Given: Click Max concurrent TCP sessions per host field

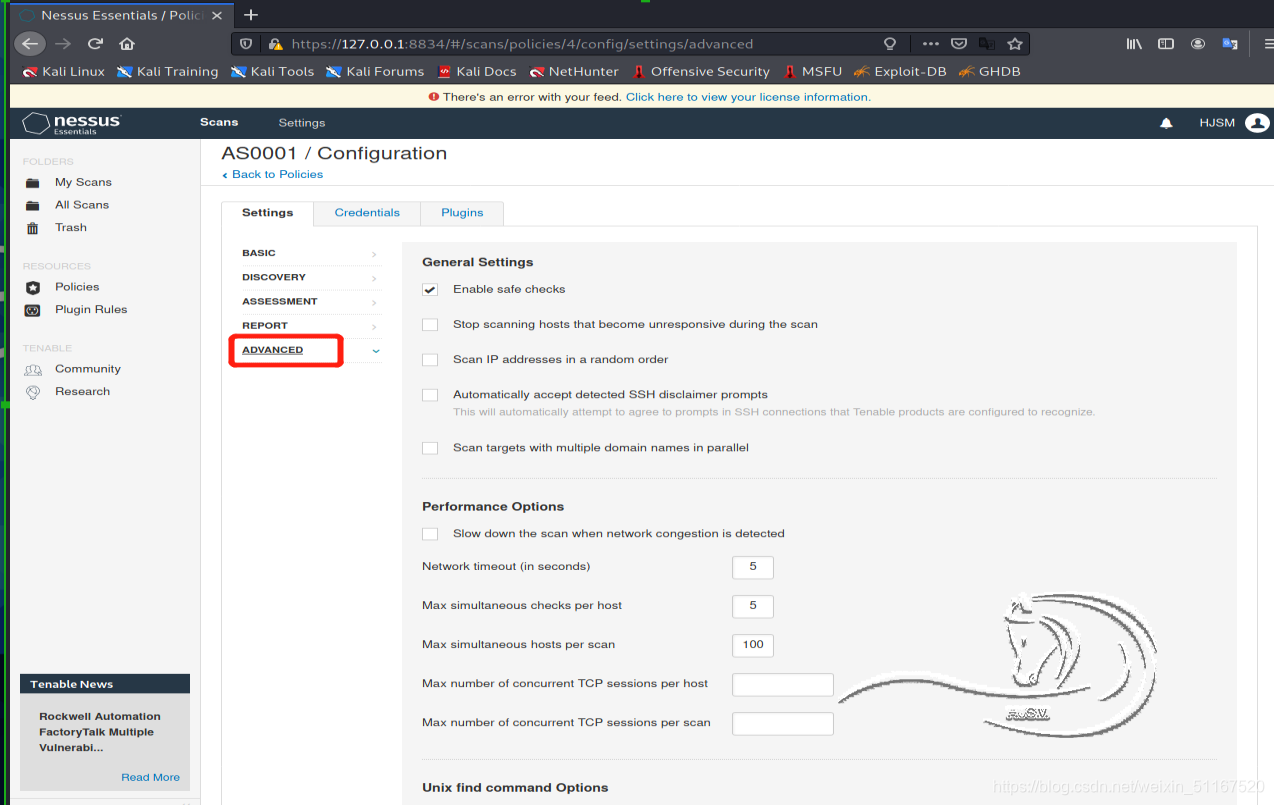Looking at the screenshot, I should pos(783,684).
